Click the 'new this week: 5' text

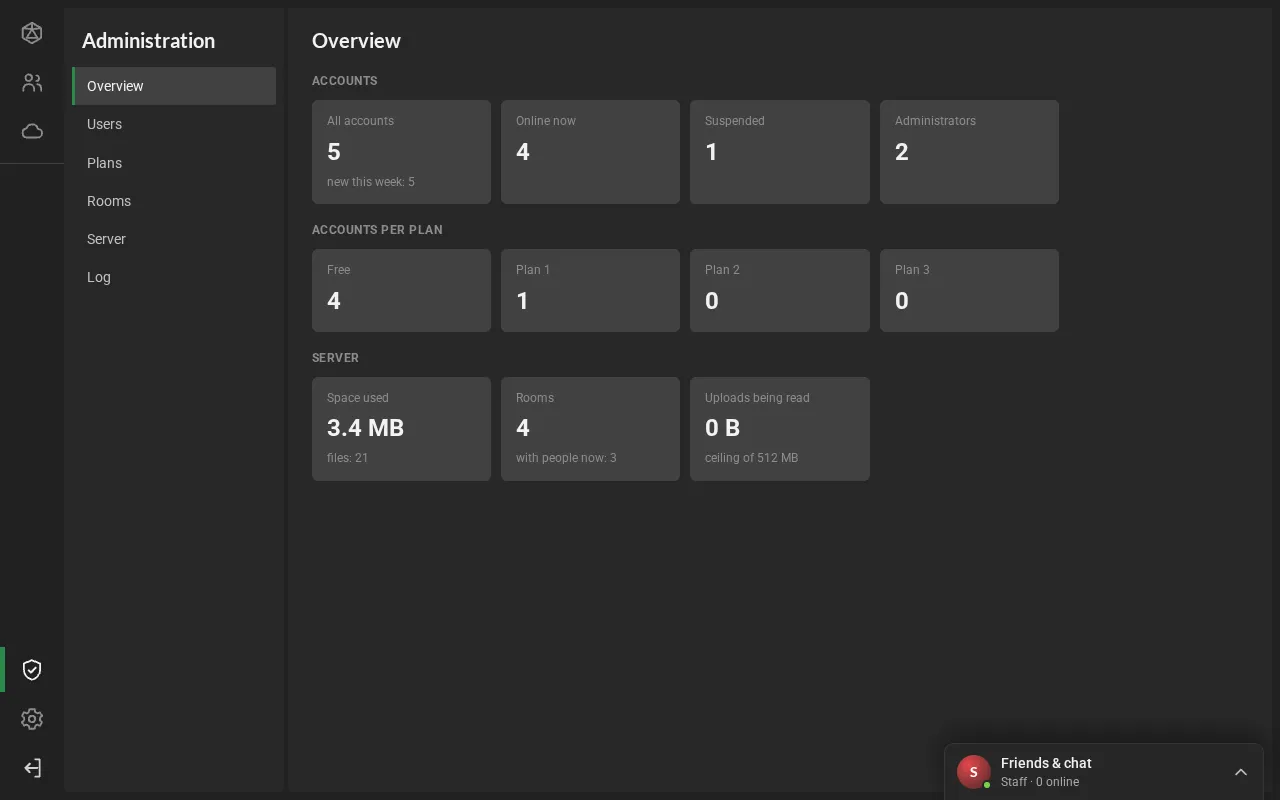[x=371, y=182]
